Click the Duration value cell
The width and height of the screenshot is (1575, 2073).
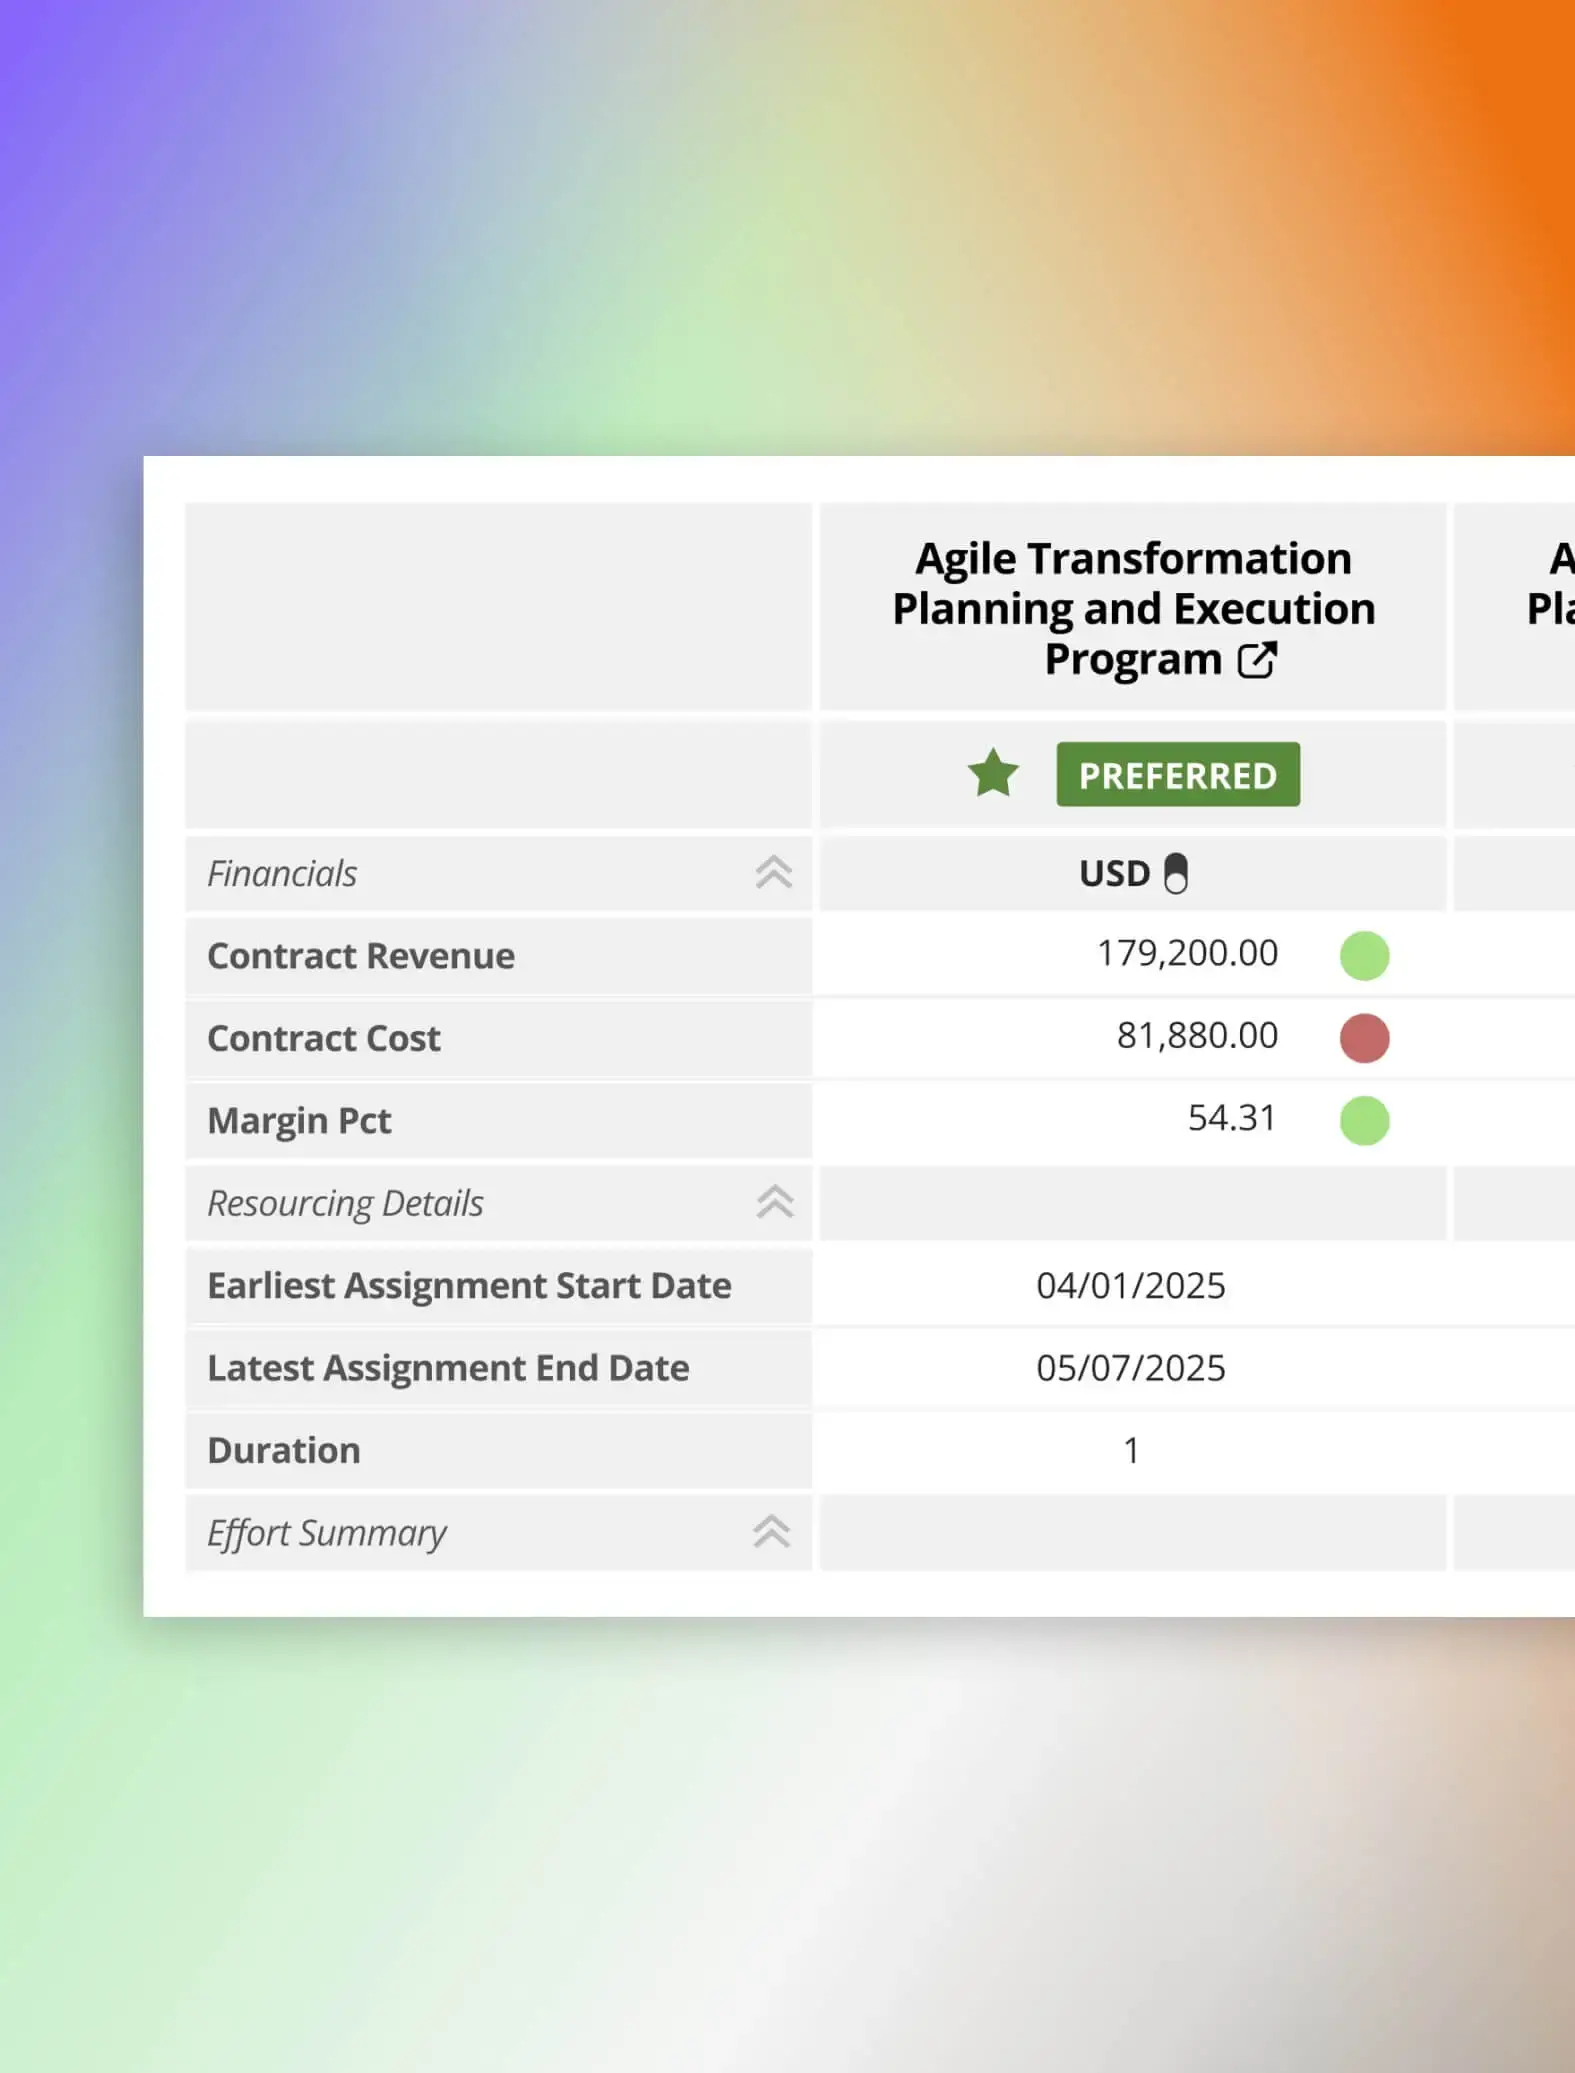tap(1131, 1451)
